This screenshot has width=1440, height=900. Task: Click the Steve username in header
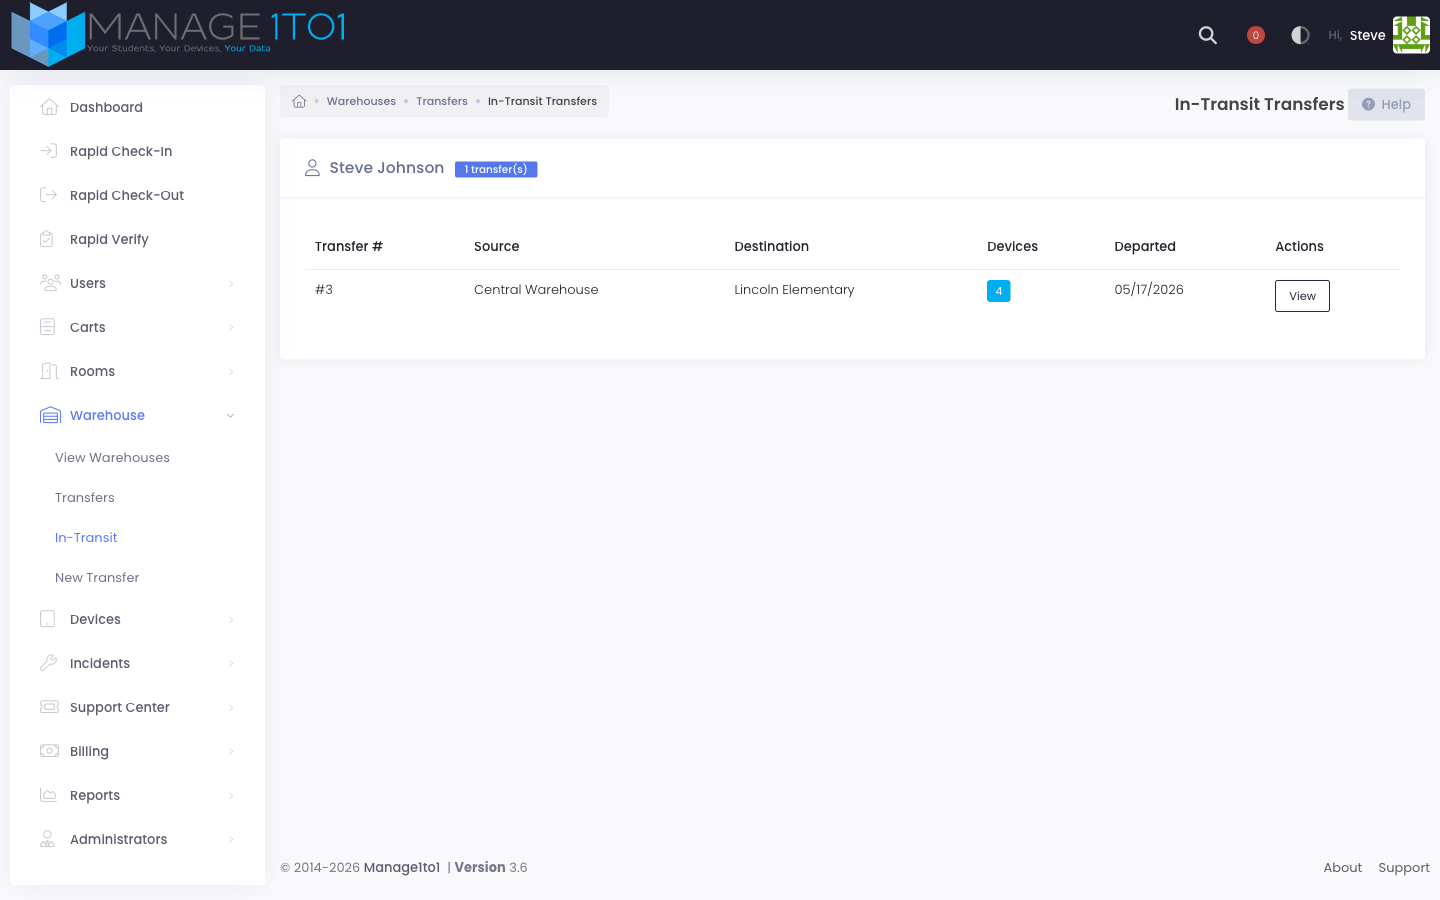(x=1367, y=35)
